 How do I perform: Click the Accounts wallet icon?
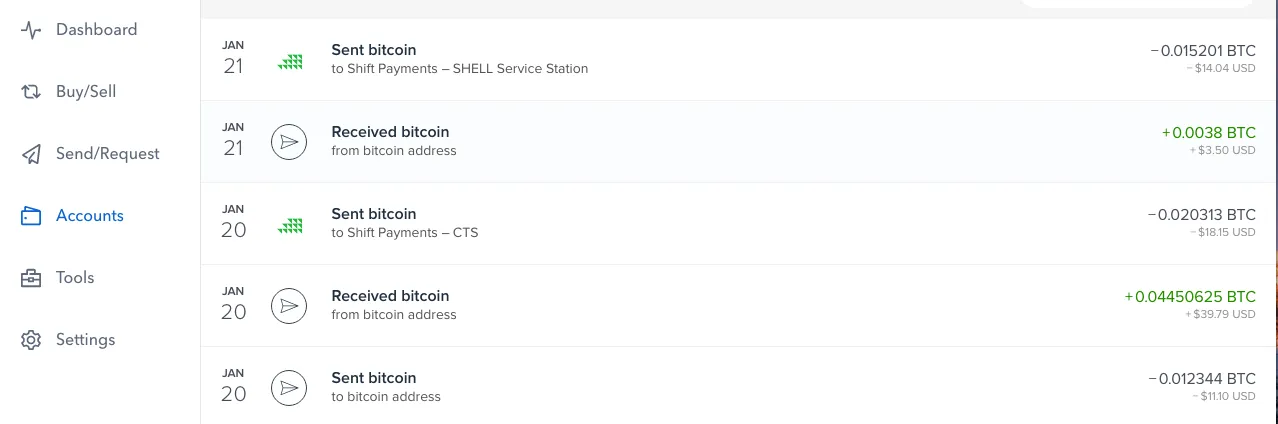point(31,216)
